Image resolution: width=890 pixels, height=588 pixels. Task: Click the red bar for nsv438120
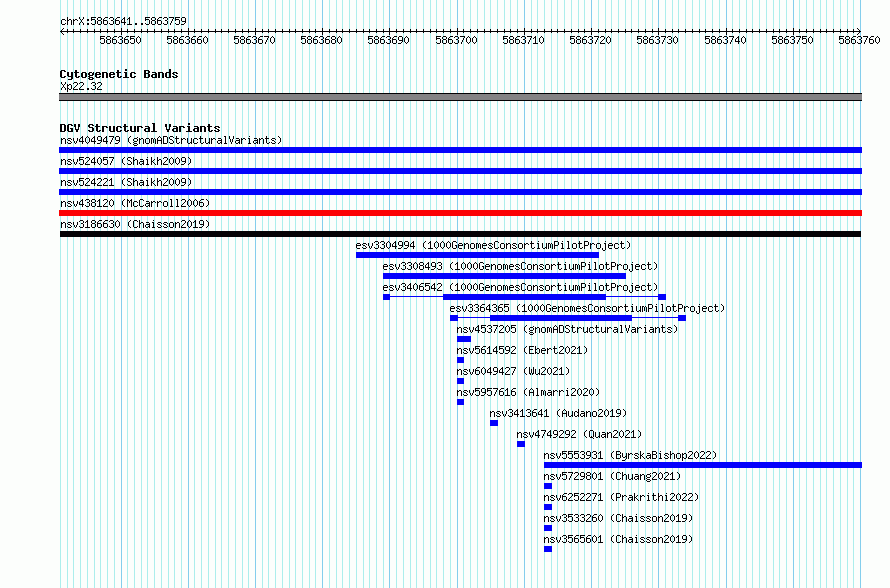click(460, 213)
